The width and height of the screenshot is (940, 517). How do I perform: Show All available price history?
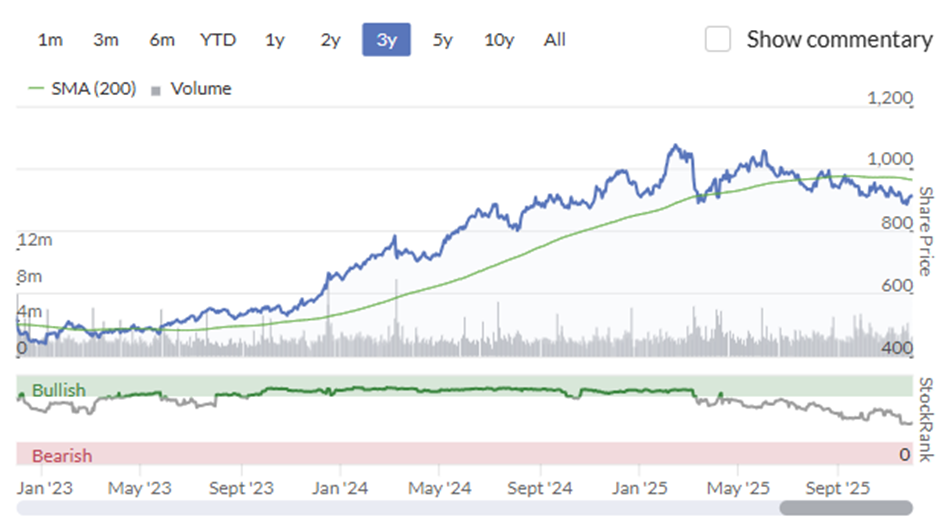555,40
